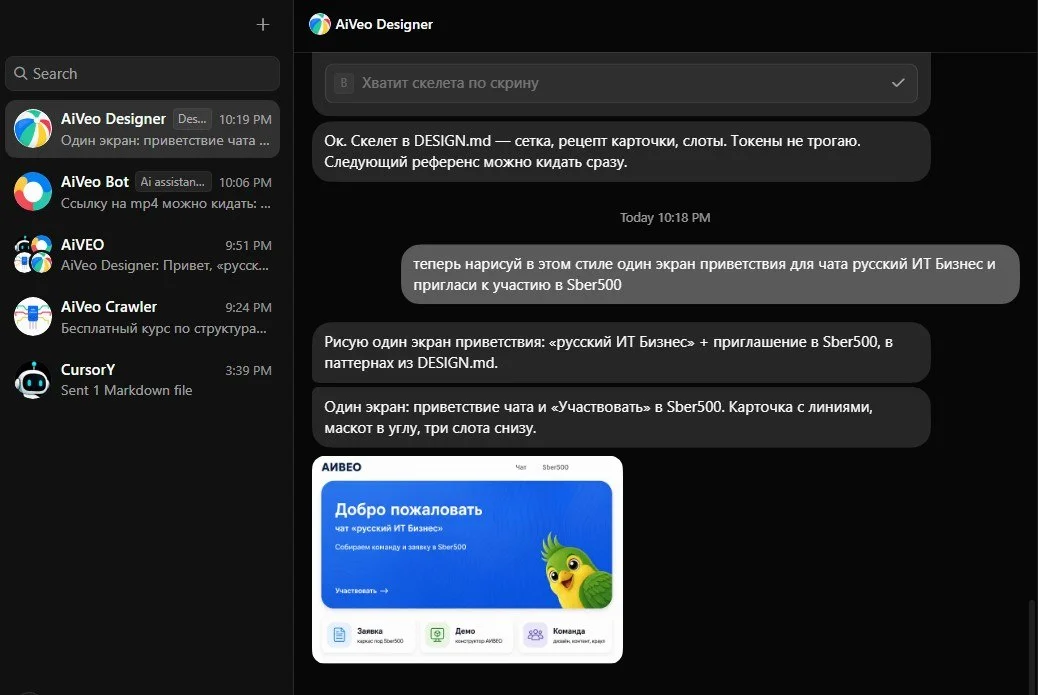
Task: Select the CursorY chat name
Action: (x=88, y=370)
